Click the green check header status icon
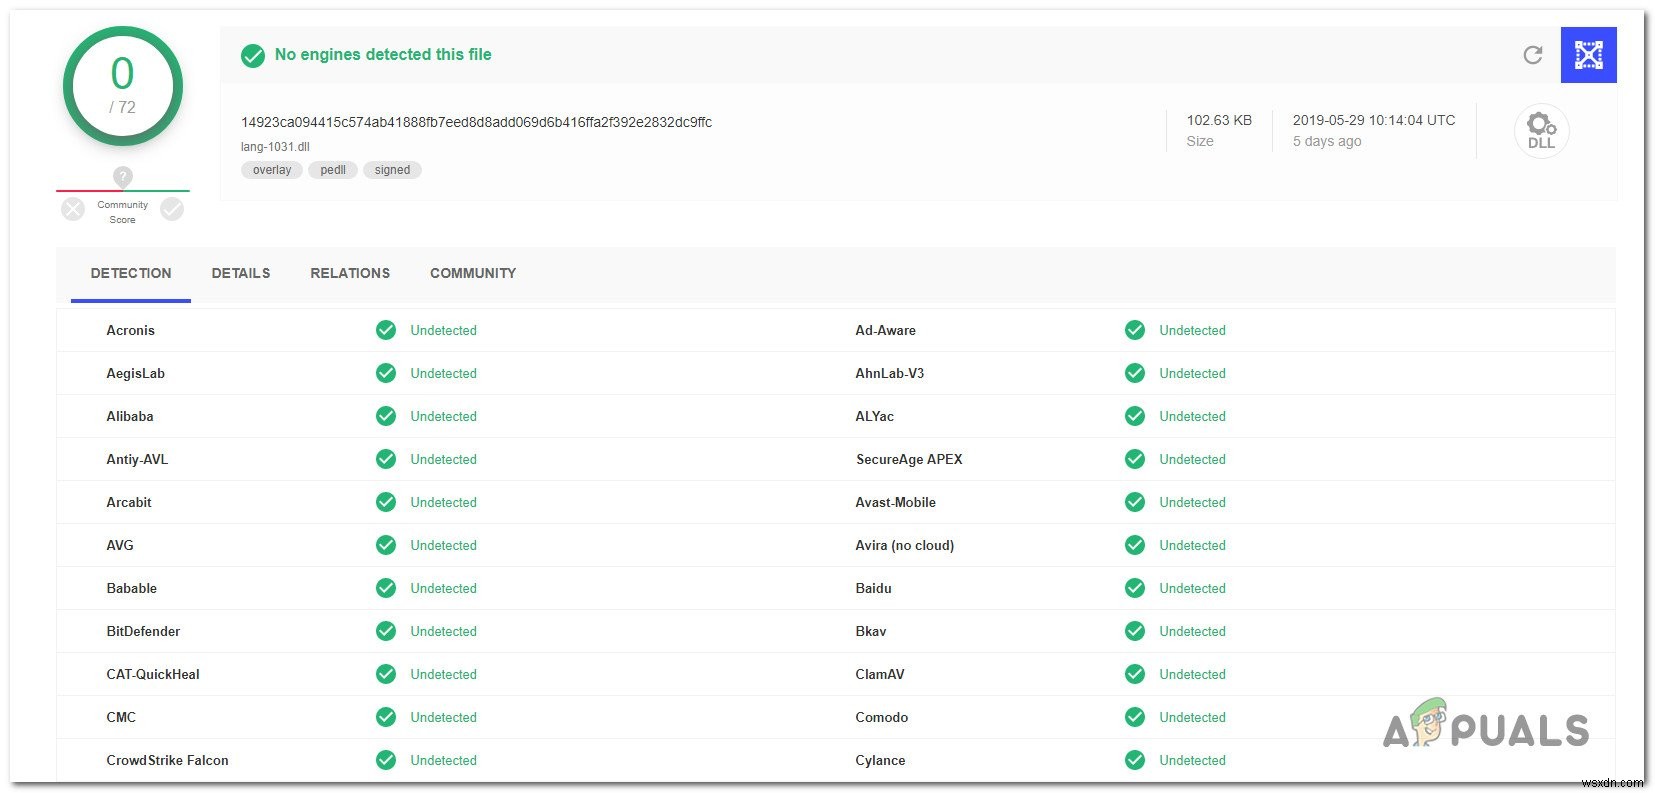Image resolution: width=1655 pixels, height=793 pixels. click(x=253, y=55)
